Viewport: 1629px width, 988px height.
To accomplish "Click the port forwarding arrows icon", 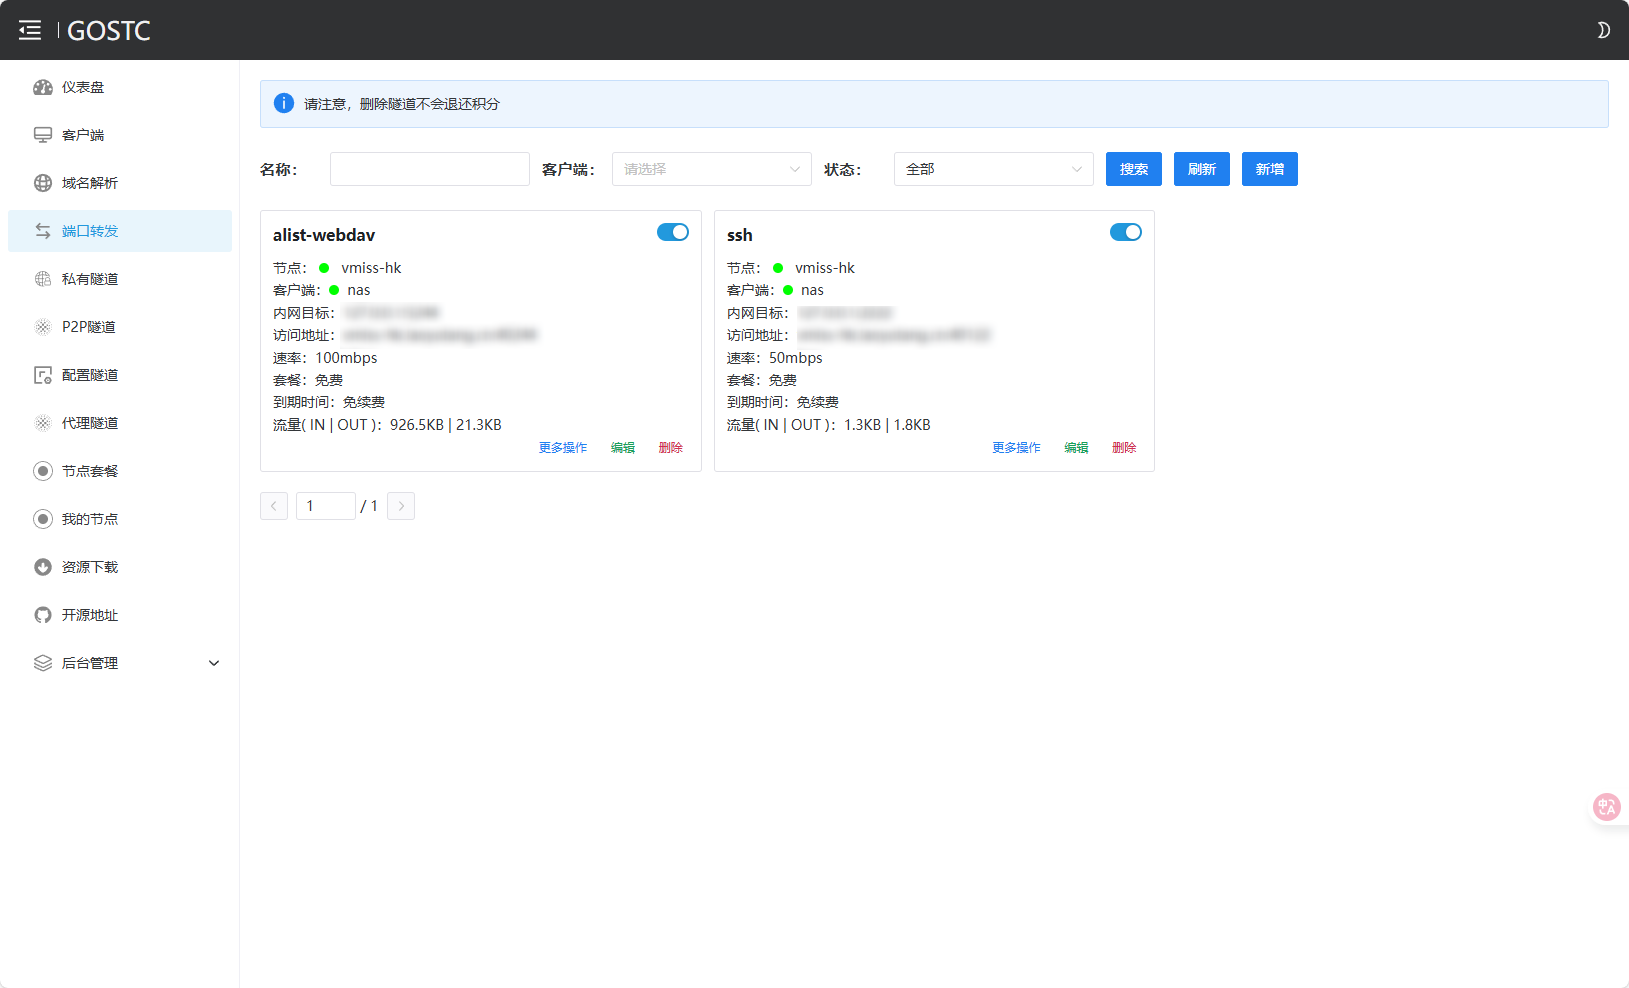I will [x=43, y=231].
